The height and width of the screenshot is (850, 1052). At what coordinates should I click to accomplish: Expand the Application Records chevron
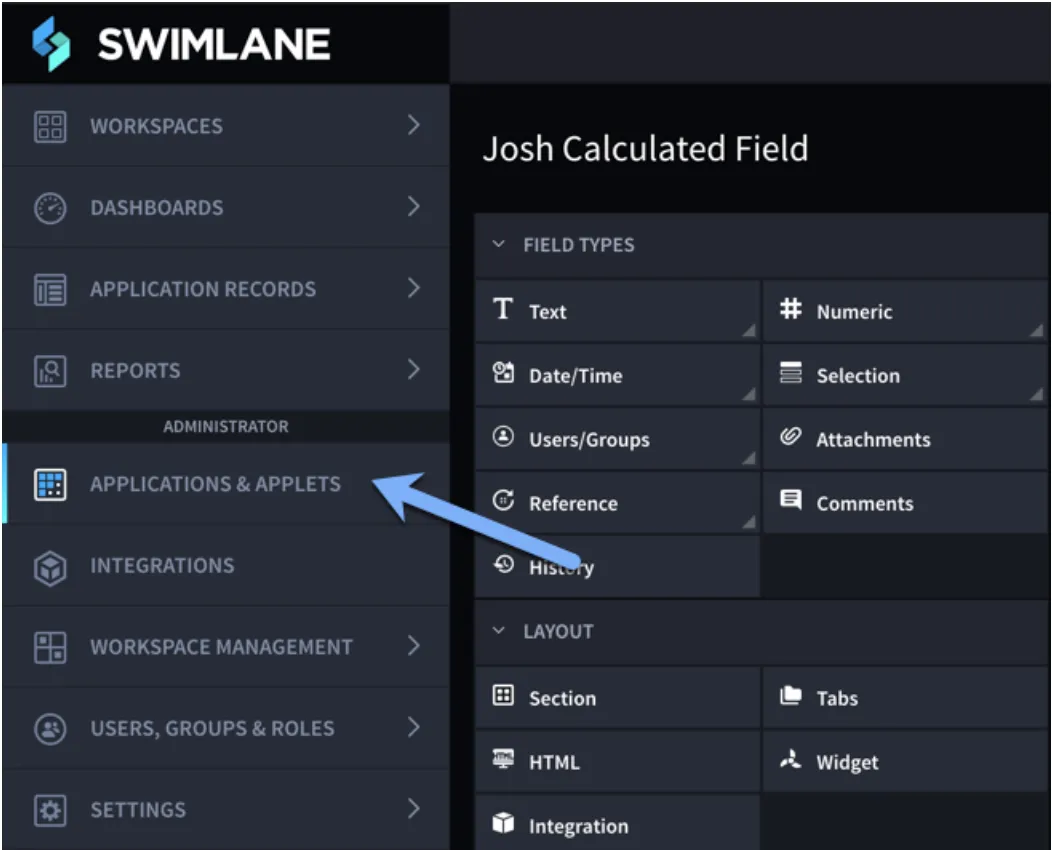413,288
